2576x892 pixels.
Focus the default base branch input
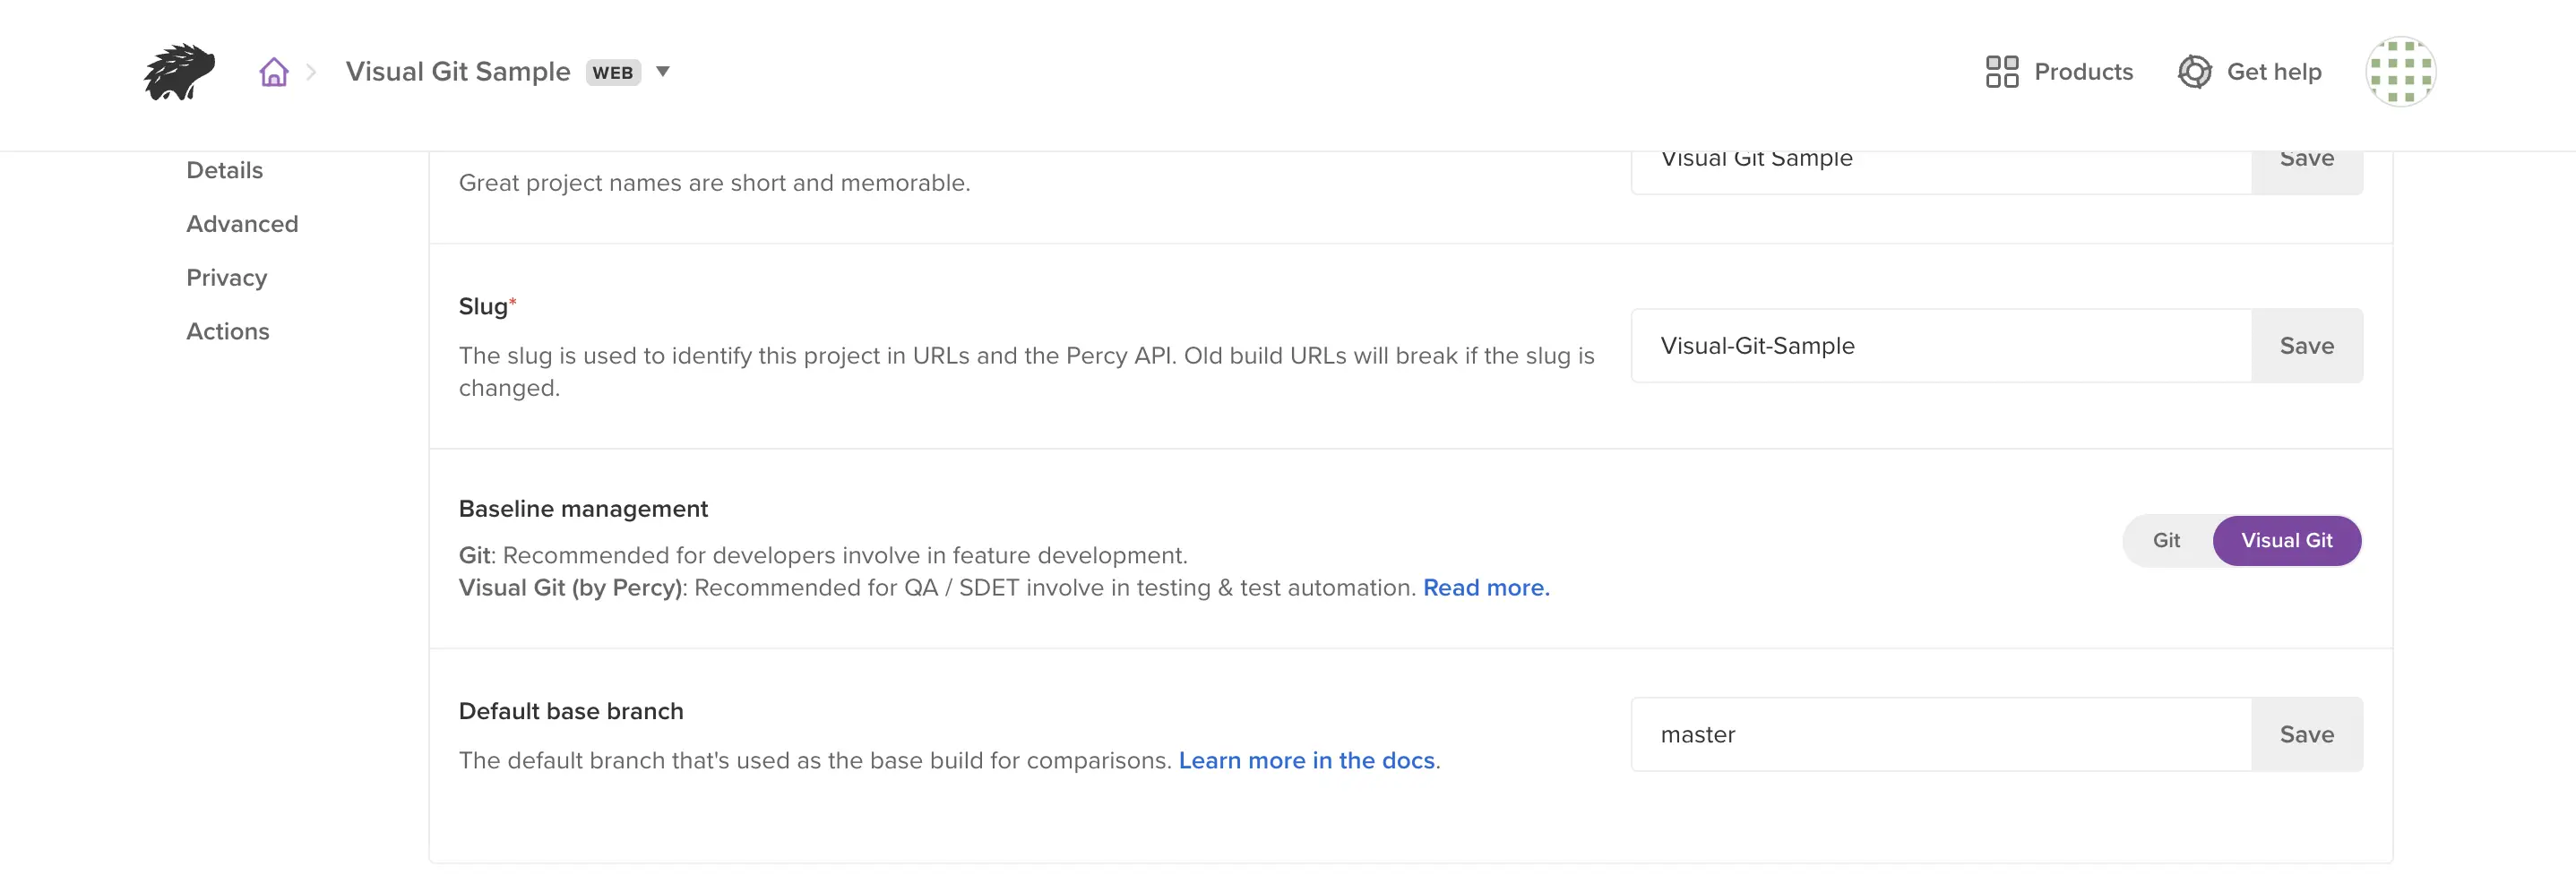pos(1940,735)
